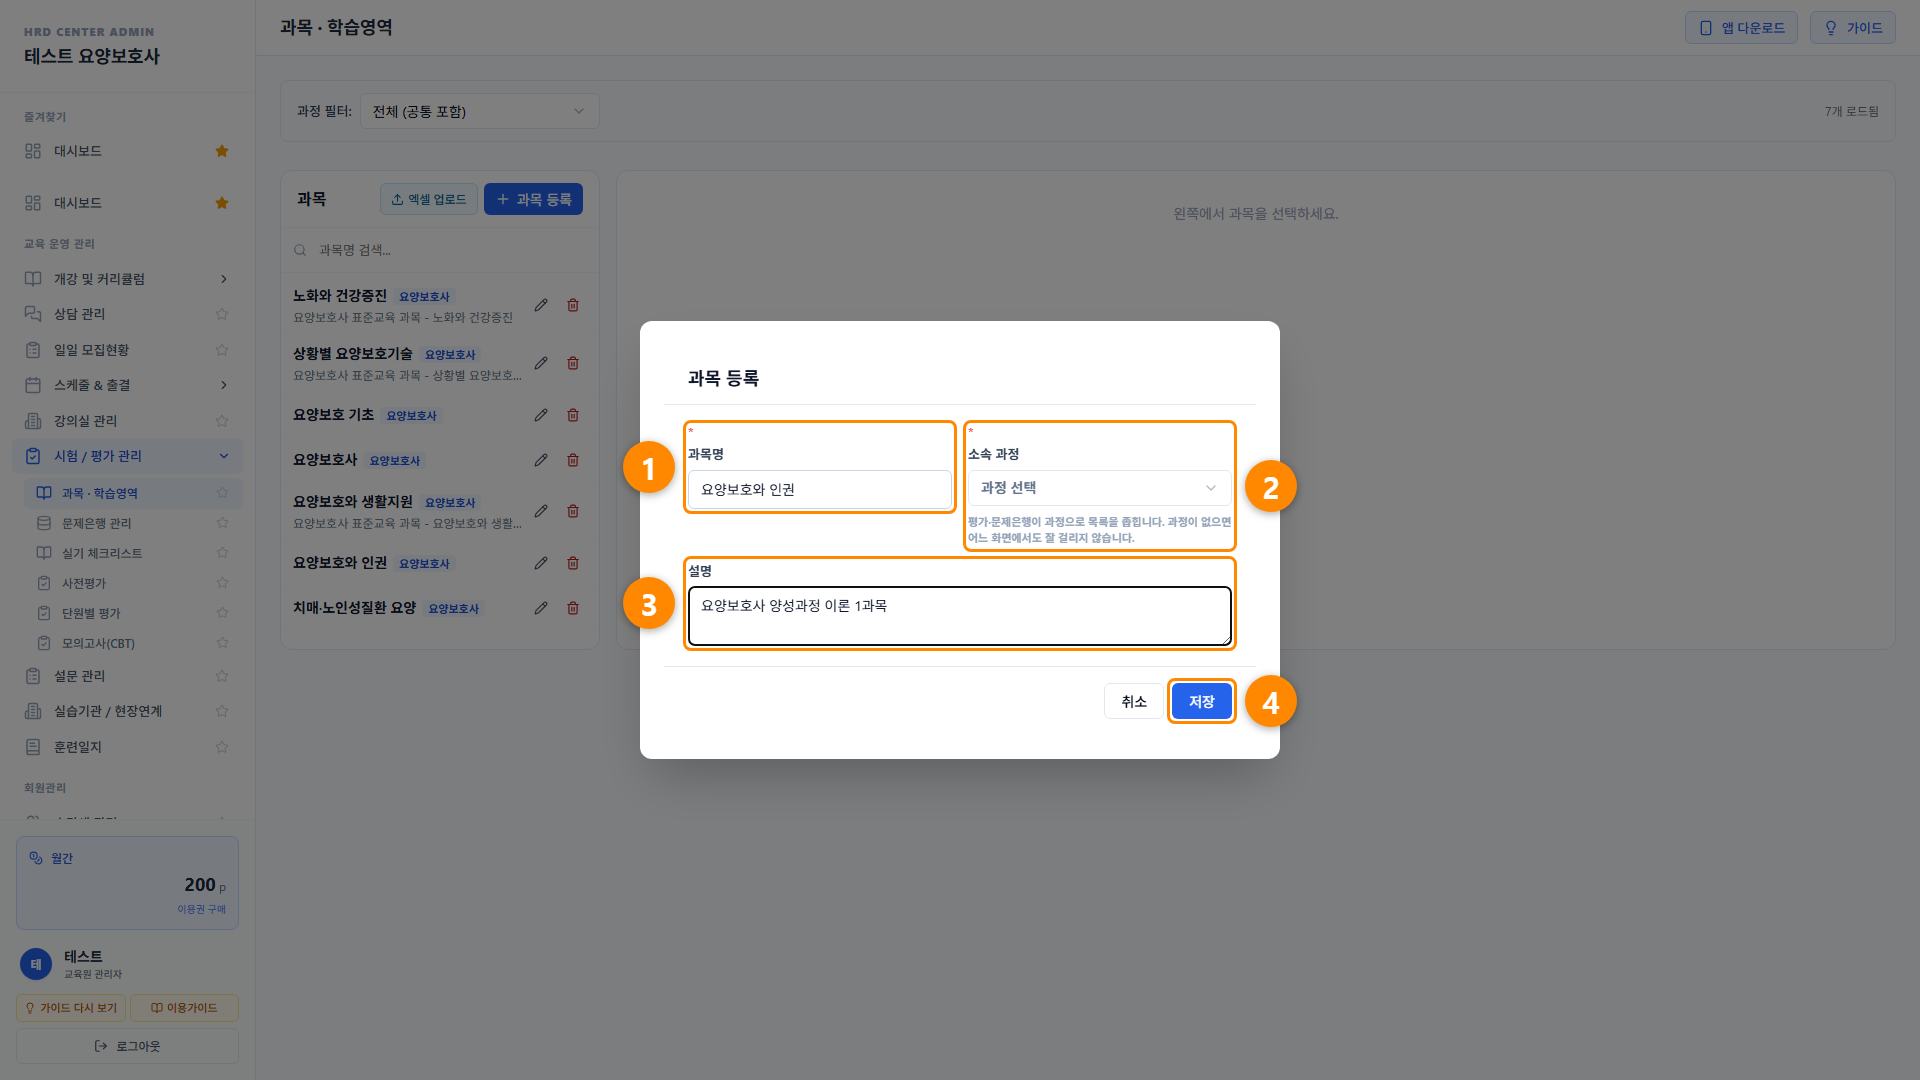This screenshot has height=1080, width=1920.
Task: Open 실기 체크리스트 menu item
Action: [132, 553]
